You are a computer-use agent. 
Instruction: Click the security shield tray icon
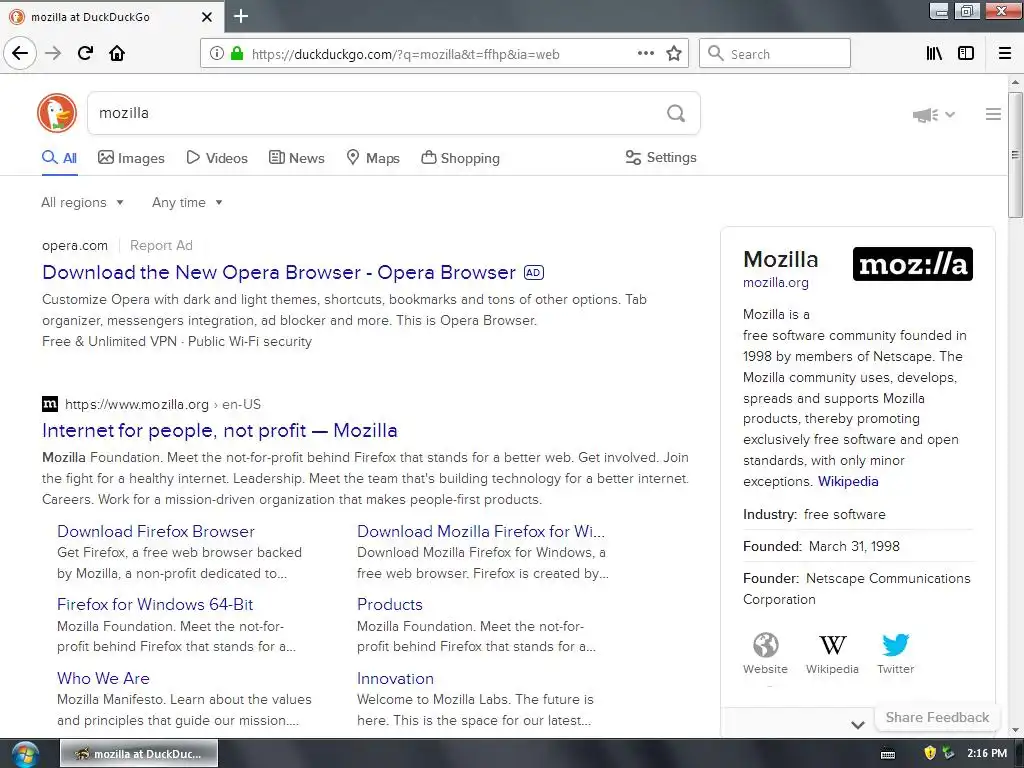(x=930, y=753)
